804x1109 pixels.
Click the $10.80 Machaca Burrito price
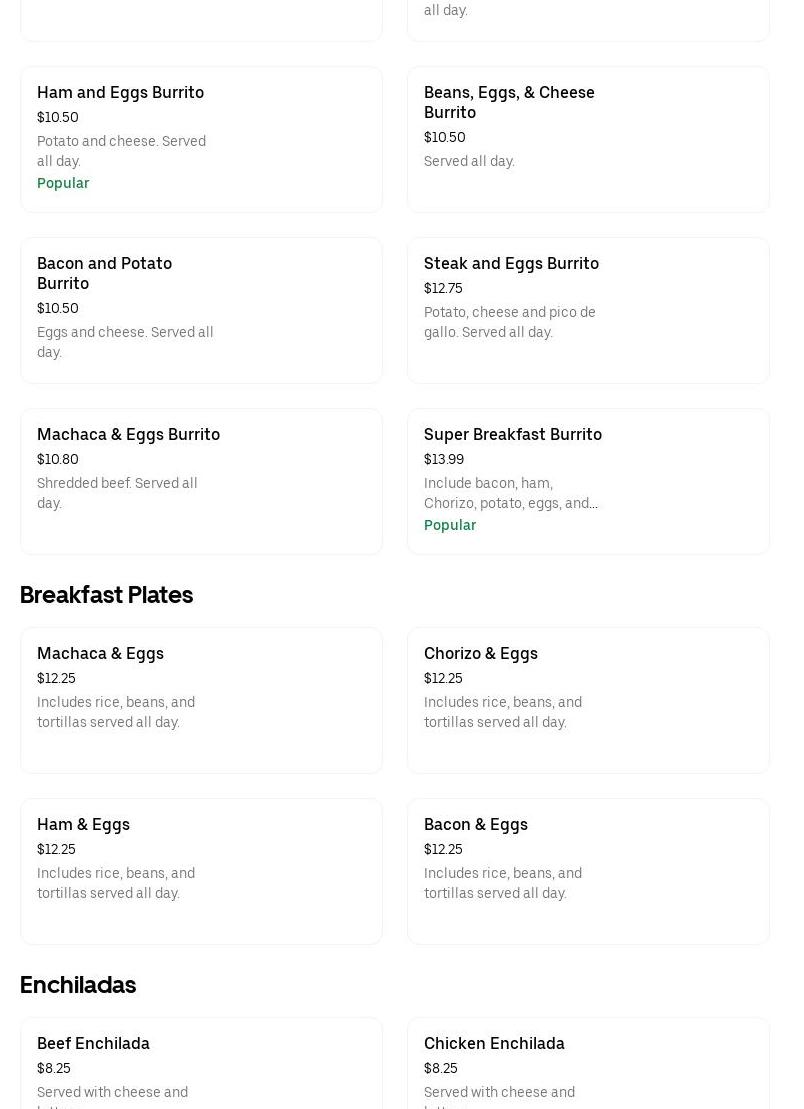click(x=58, y=460)
